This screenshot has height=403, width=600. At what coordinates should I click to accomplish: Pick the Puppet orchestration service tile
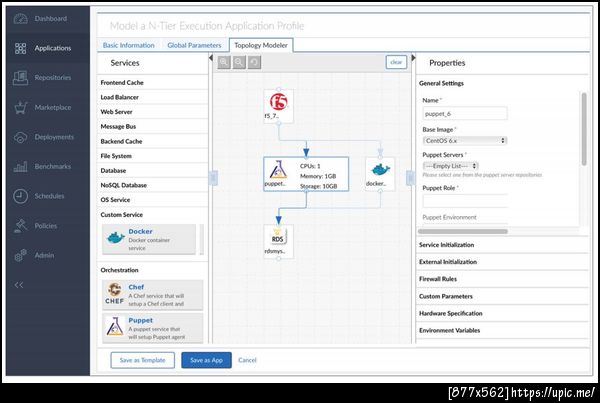pyautogui.click(x=152, y=328)
